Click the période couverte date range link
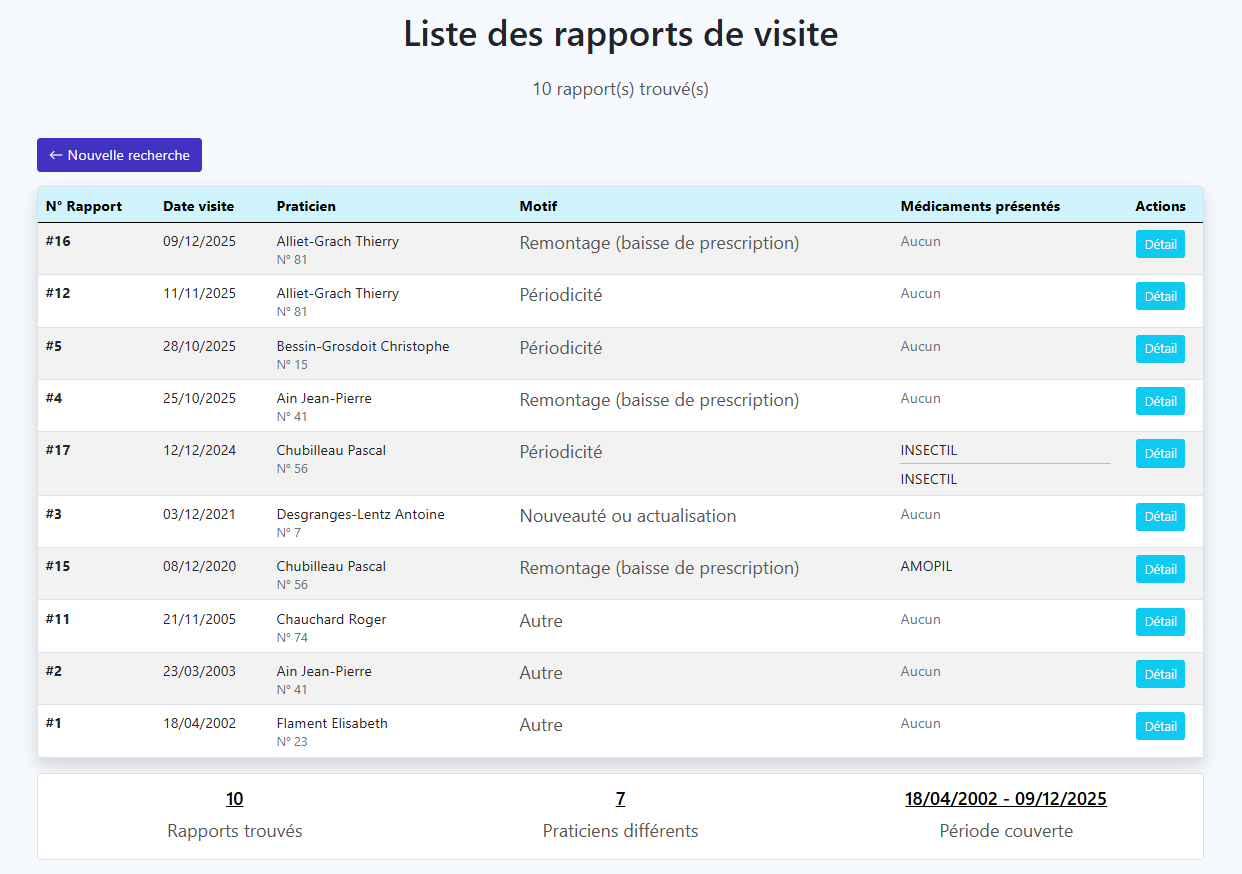The image size is (1242, 874). (1005, 799)
